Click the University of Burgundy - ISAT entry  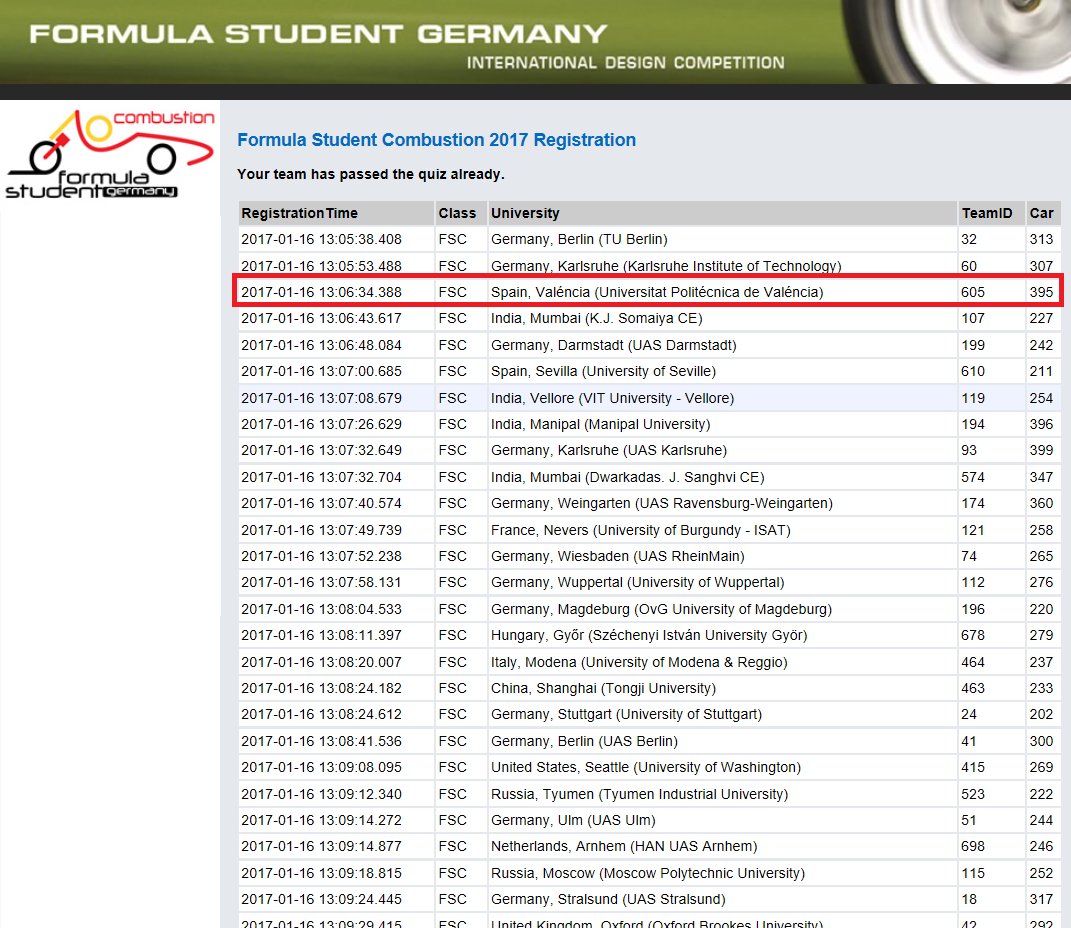(x=641, y=530)
